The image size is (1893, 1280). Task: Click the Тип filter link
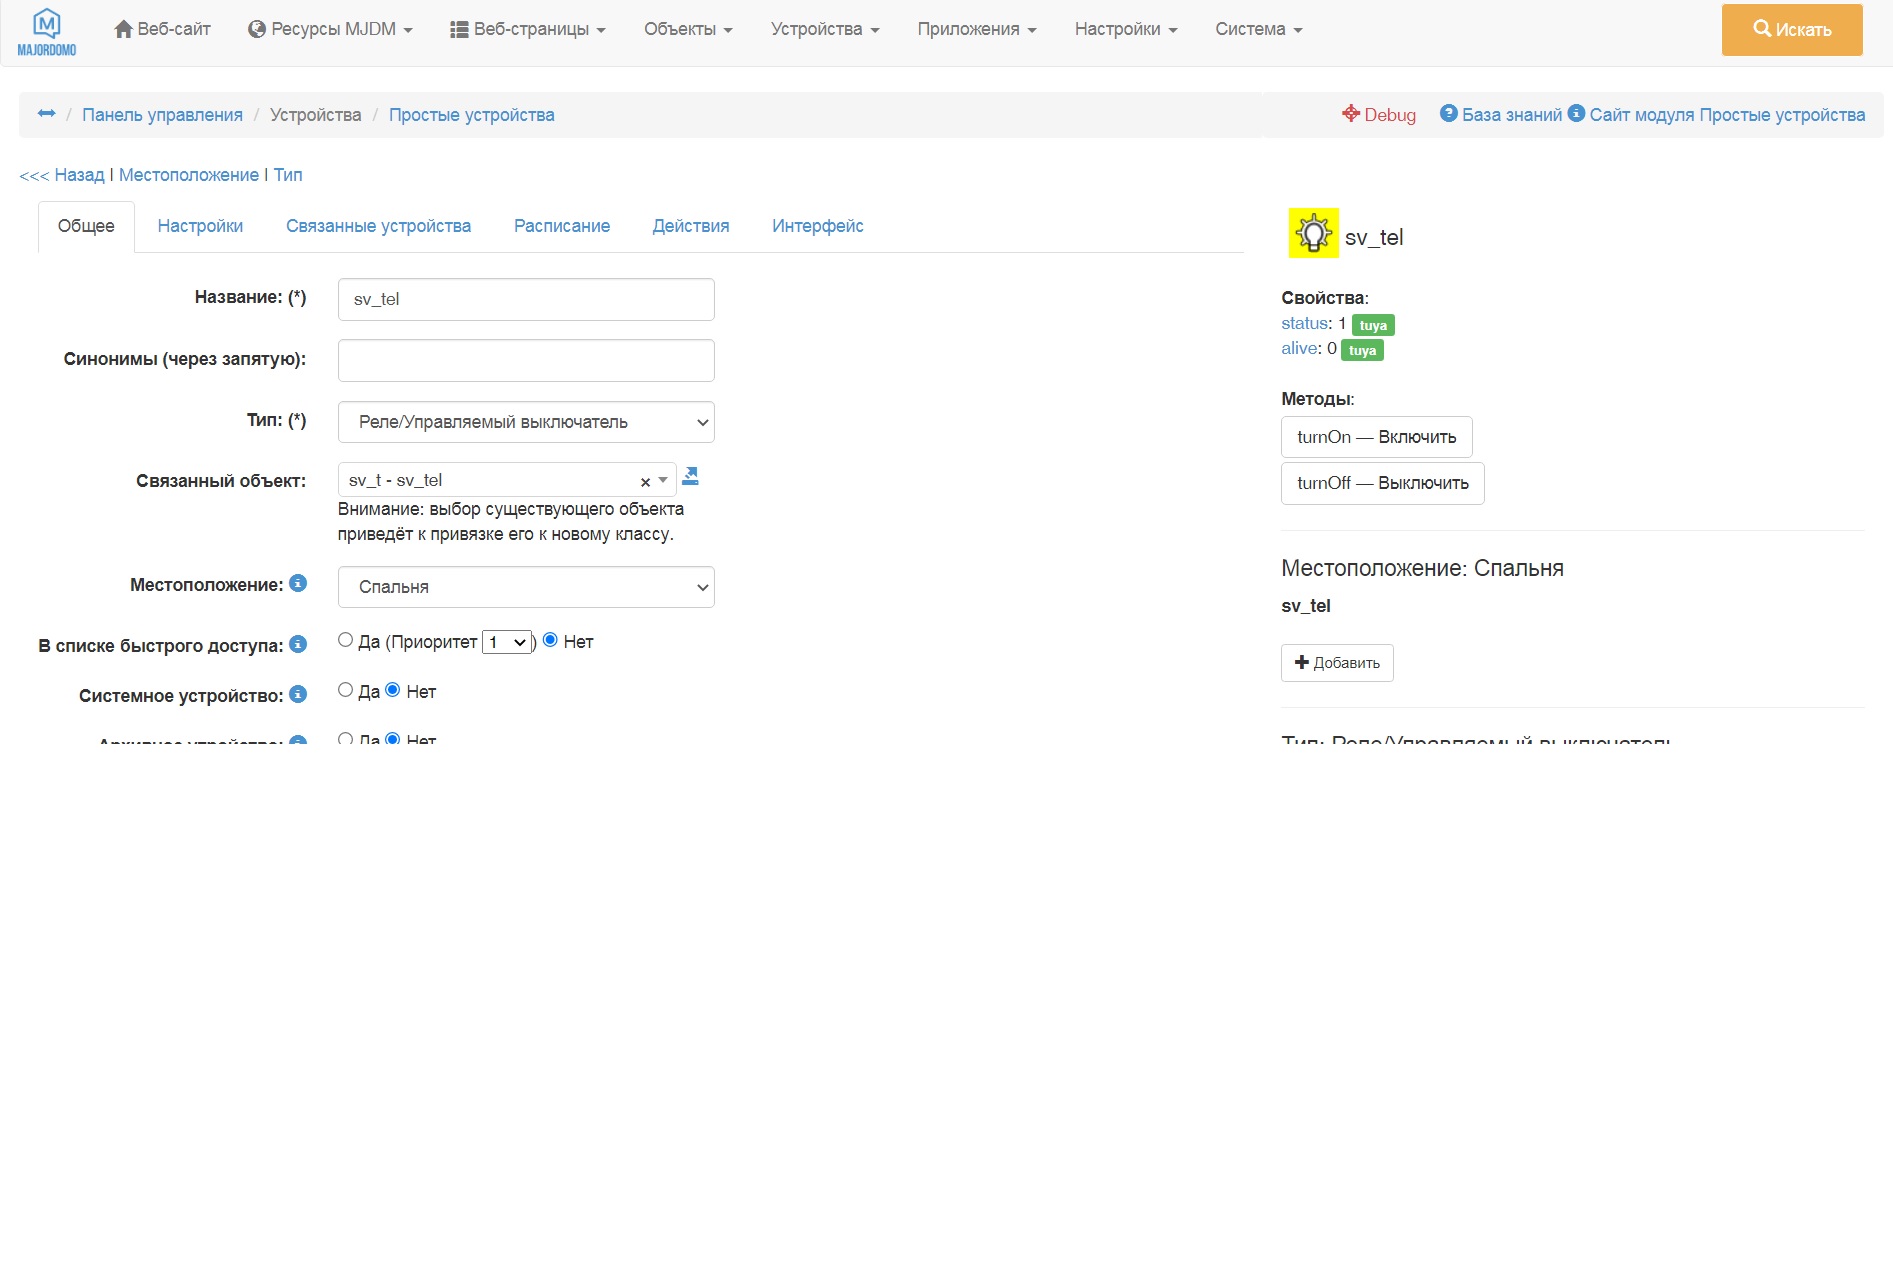click(288, 175)
